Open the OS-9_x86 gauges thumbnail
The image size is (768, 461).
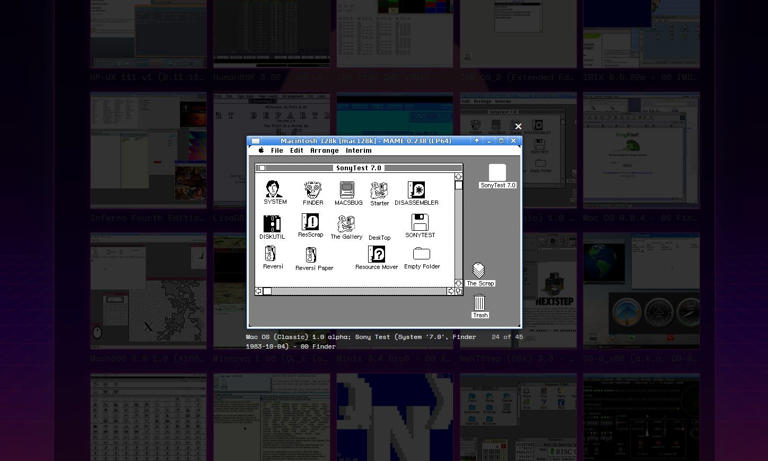[x=641, y=291]
